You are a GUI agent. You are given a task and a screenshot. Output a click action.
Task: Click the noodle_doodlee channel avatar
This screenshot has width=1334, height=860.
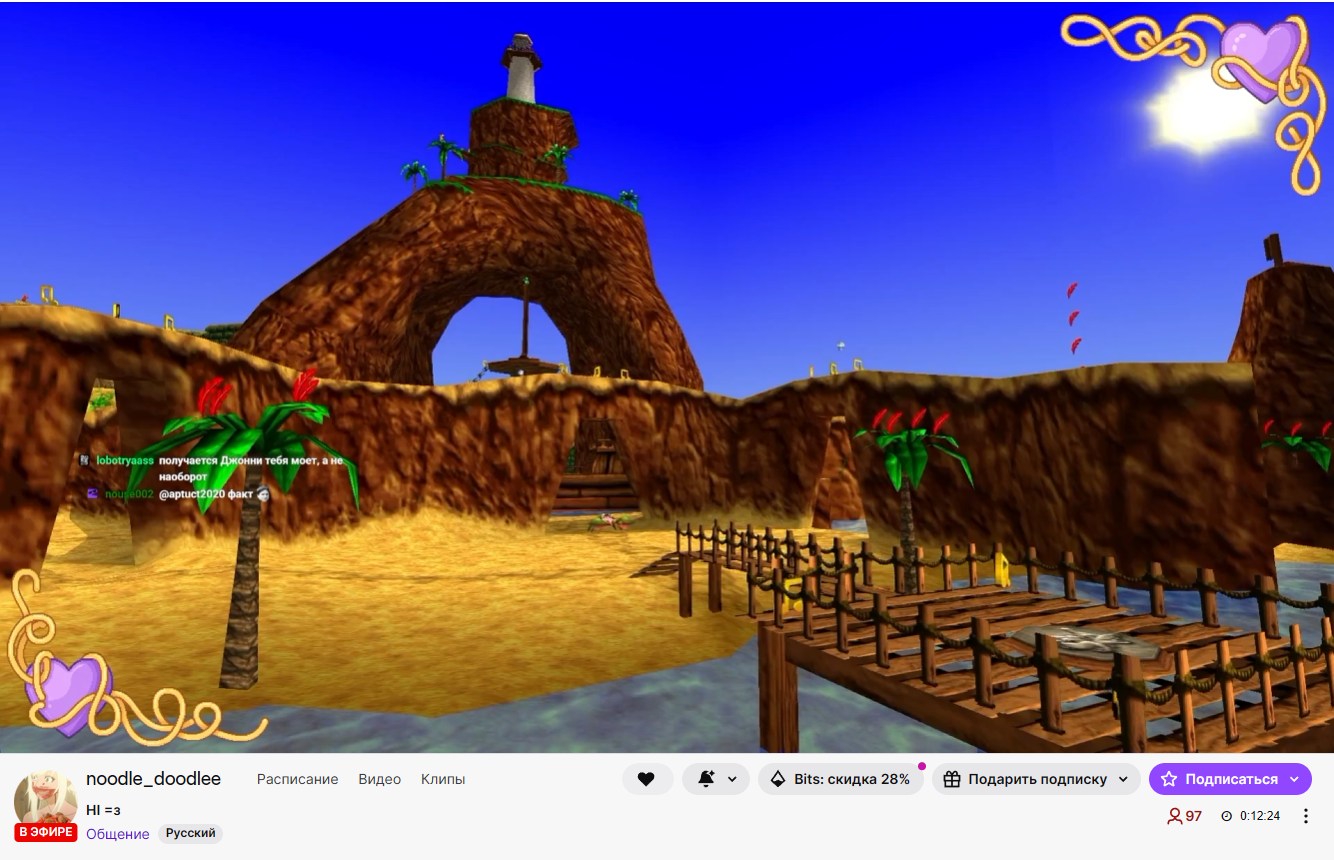(45, 800)
